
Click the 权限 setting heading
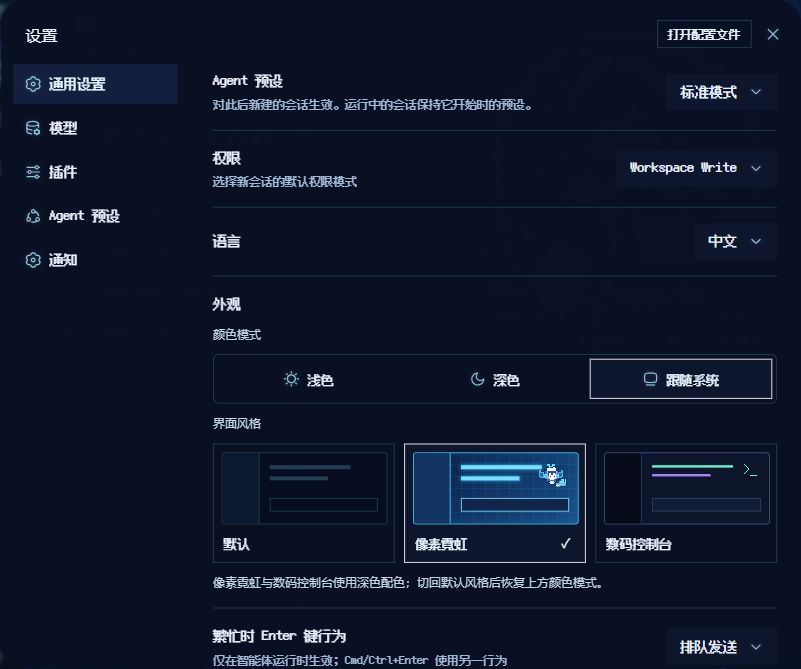coord(226,158)
